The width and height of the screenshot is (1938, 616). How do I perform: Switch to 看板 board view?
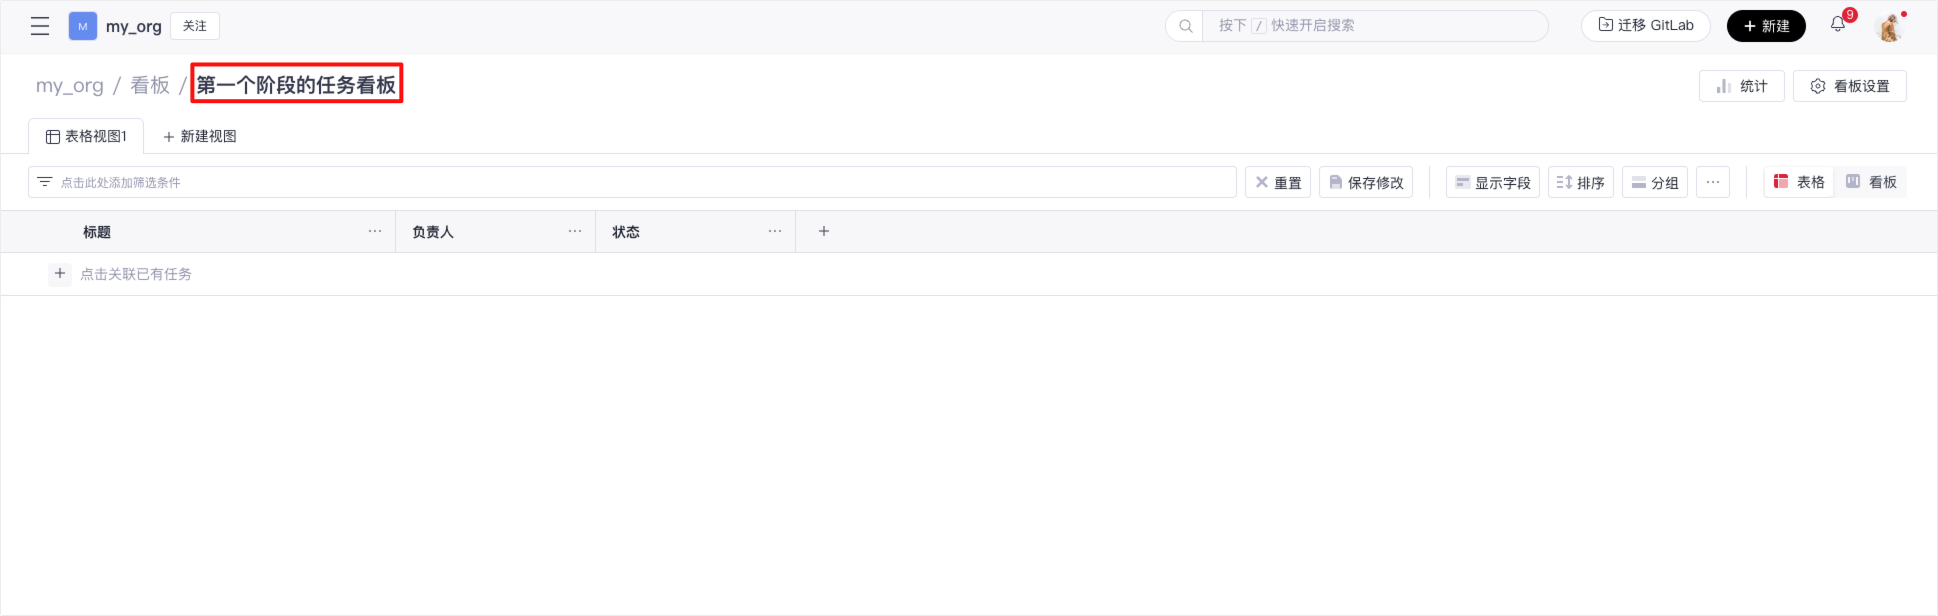(1871, 182)
